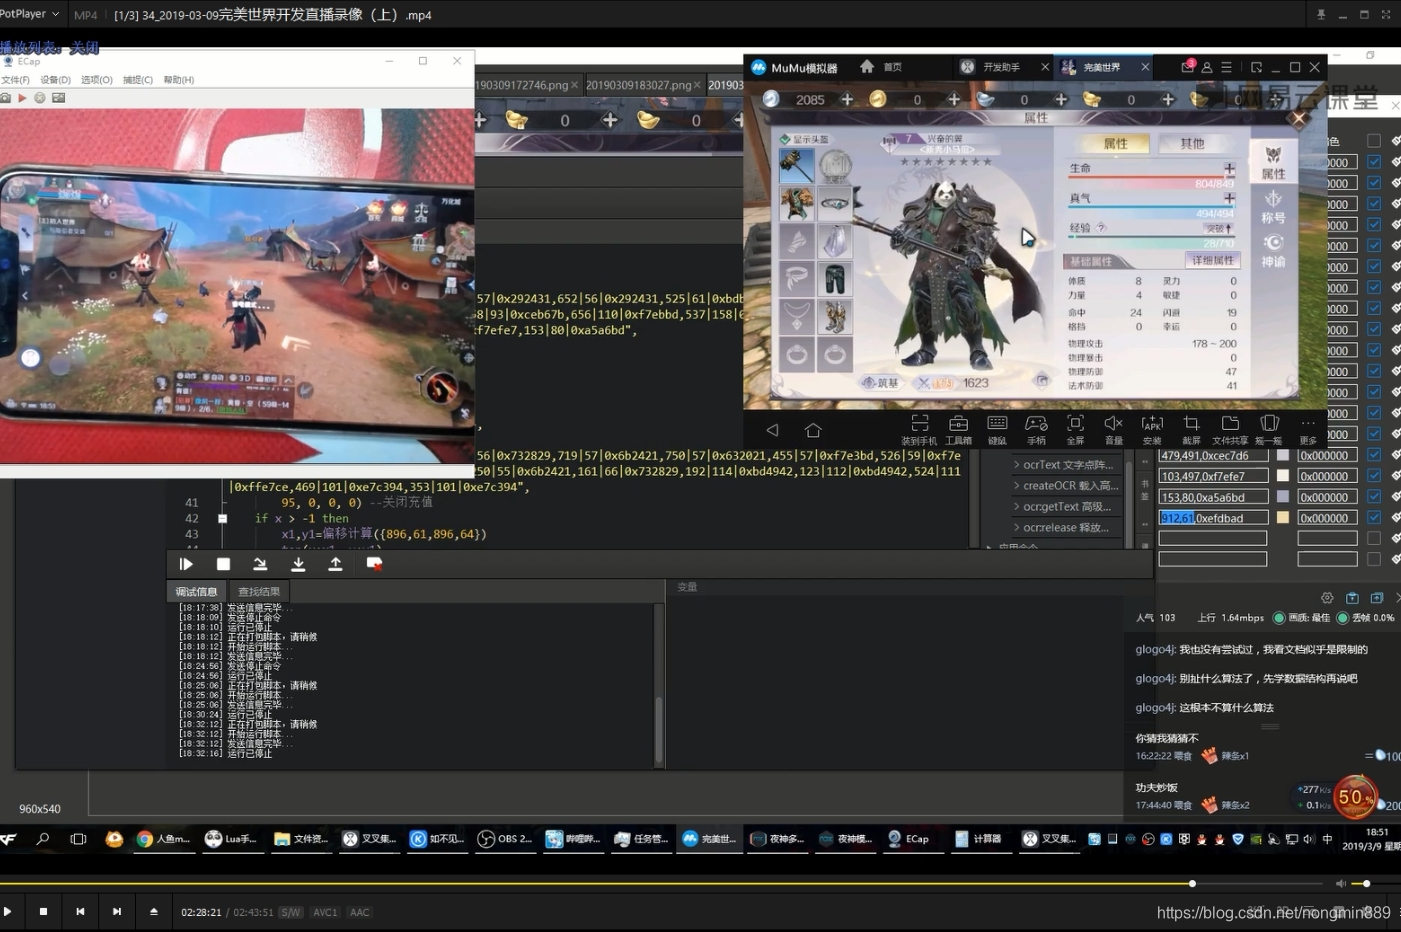Click plus next to 2085 currency
Viewport: 1401px width, 932px height.
tap(847, 99)
